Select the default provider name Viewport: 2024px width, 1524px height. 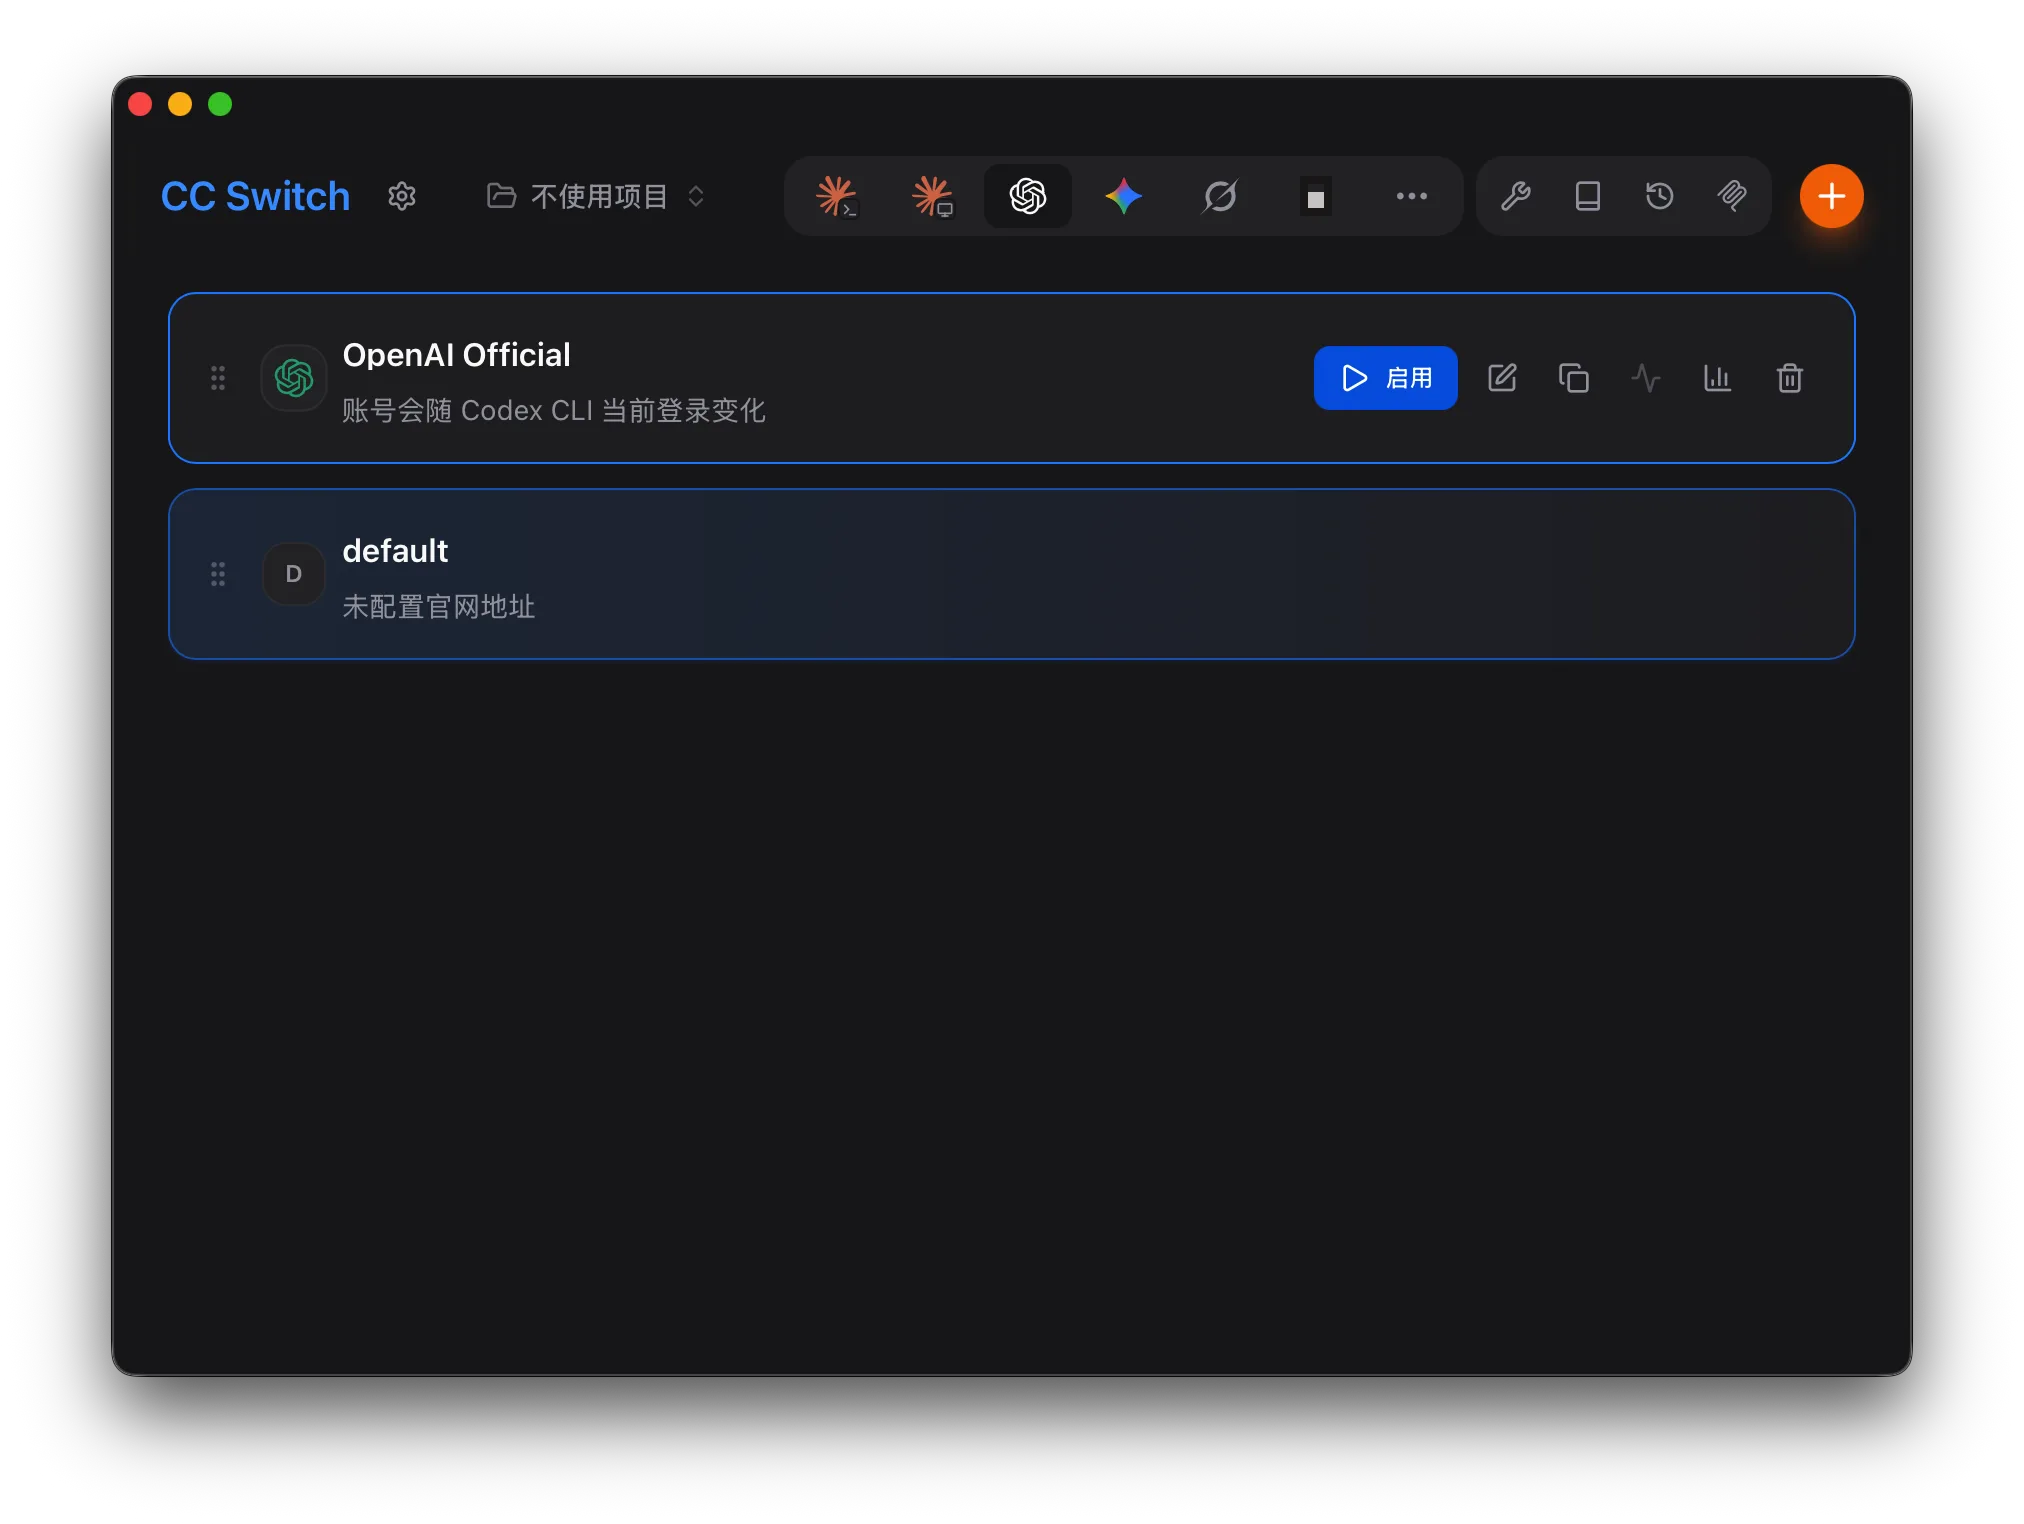395,551
